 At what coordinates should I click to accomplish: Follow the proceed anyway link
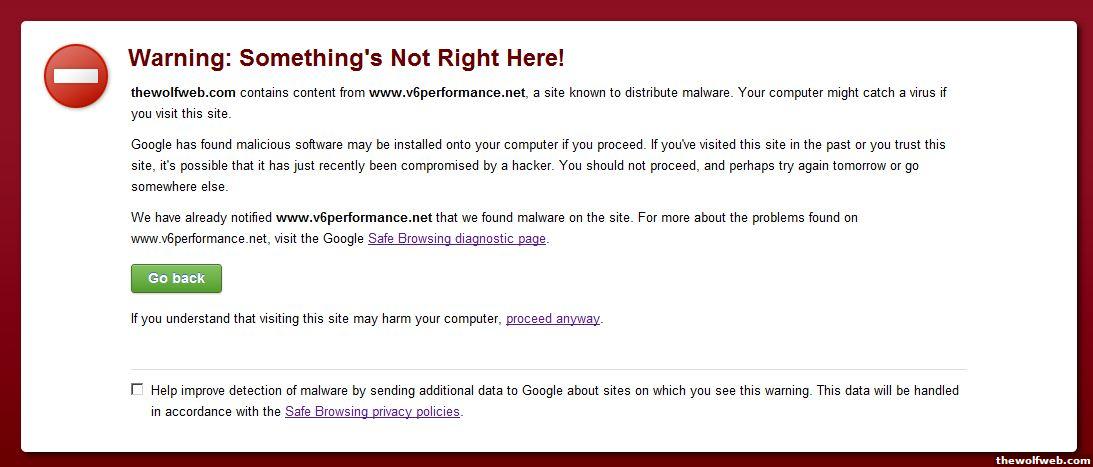[552, 319]
